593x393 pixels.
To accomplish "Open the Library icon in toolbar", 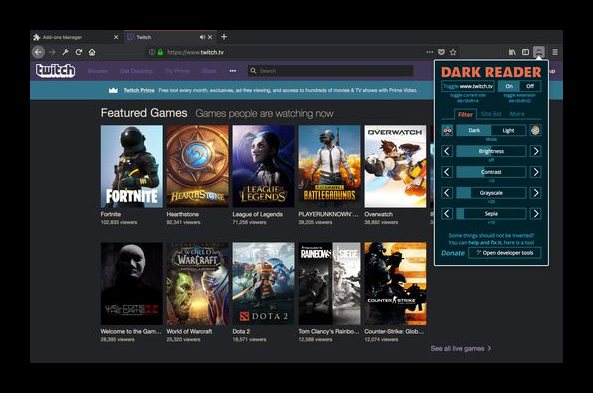I will pyautogui.click(x=512, y=52).
